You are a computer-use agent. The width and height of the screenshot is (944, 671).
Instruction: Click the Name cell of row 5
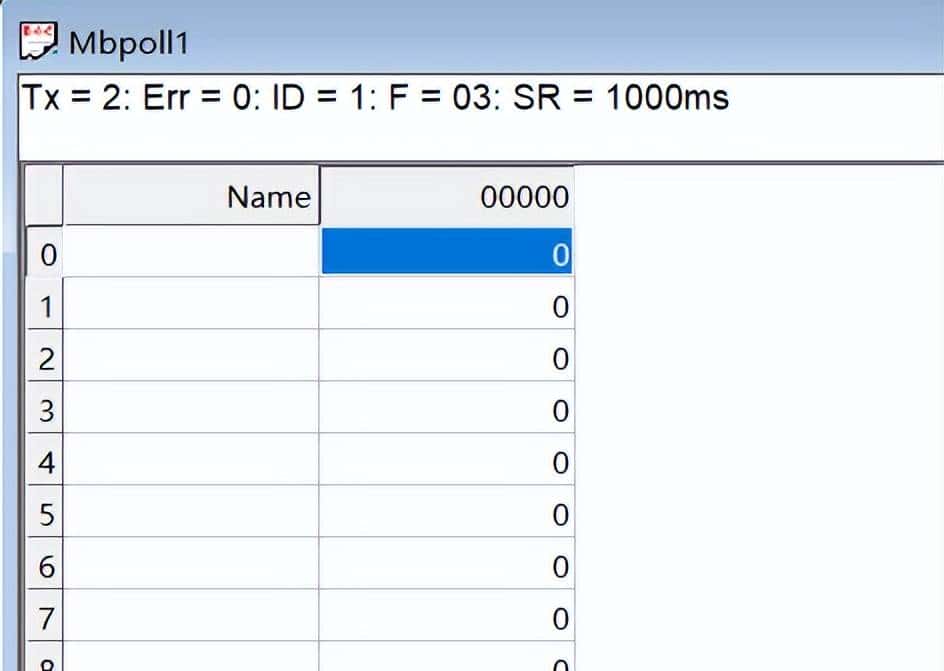190,515
